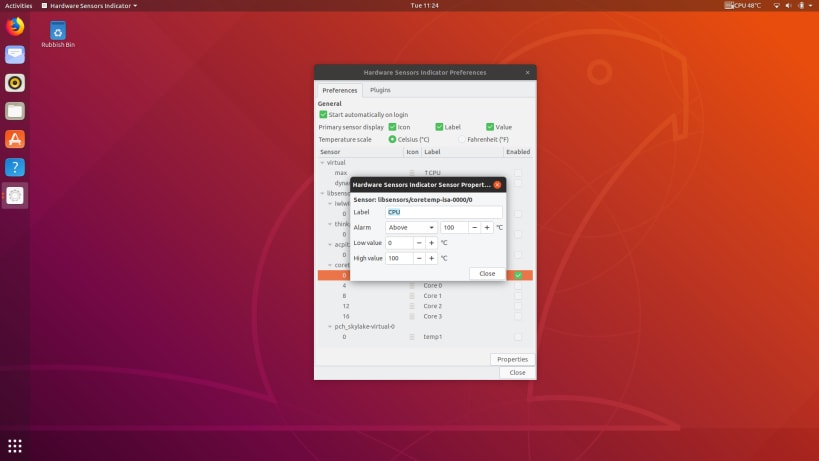Toggle Start automatically on login

tap(323, 114)
